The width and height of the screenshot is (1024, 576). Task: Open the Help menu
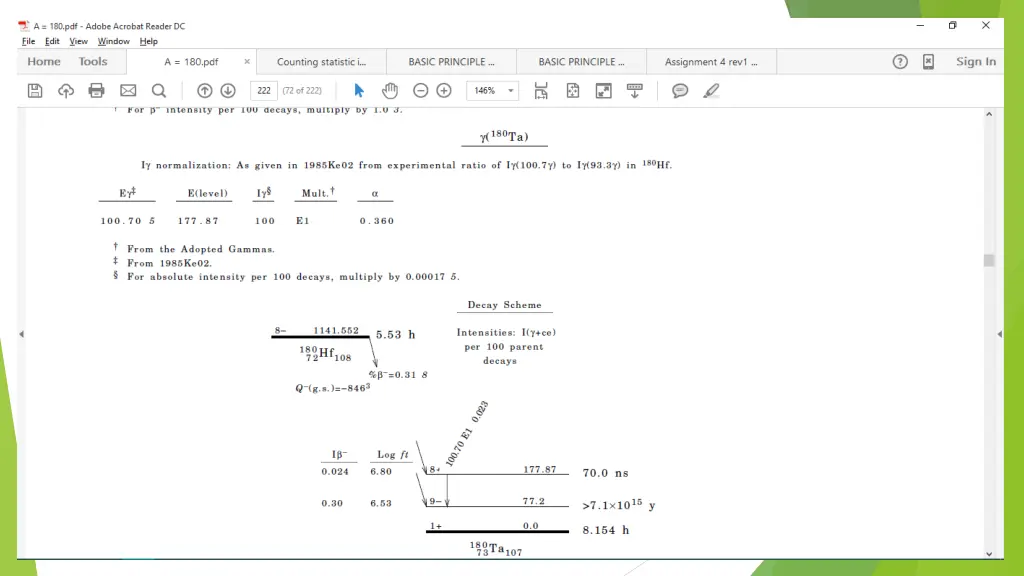[148, 41]
